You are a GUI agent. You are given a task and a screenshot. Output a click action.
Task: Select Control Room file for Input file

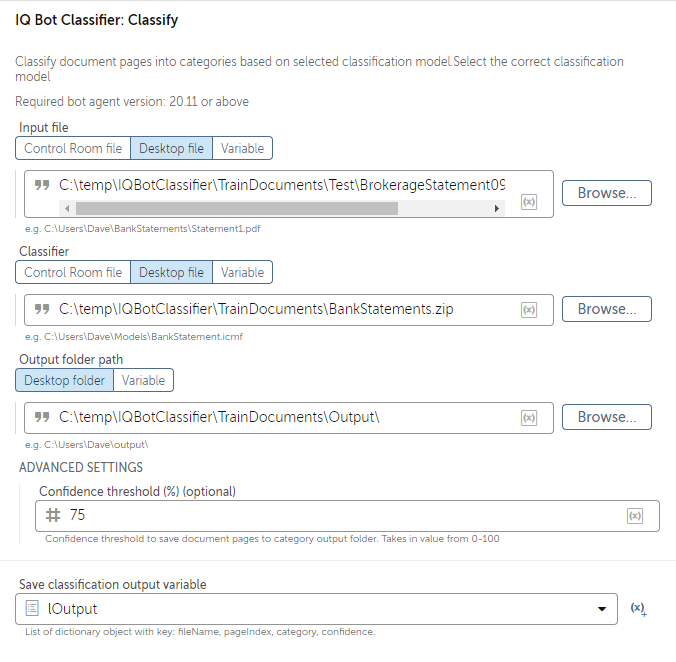(x=73, y=148)
